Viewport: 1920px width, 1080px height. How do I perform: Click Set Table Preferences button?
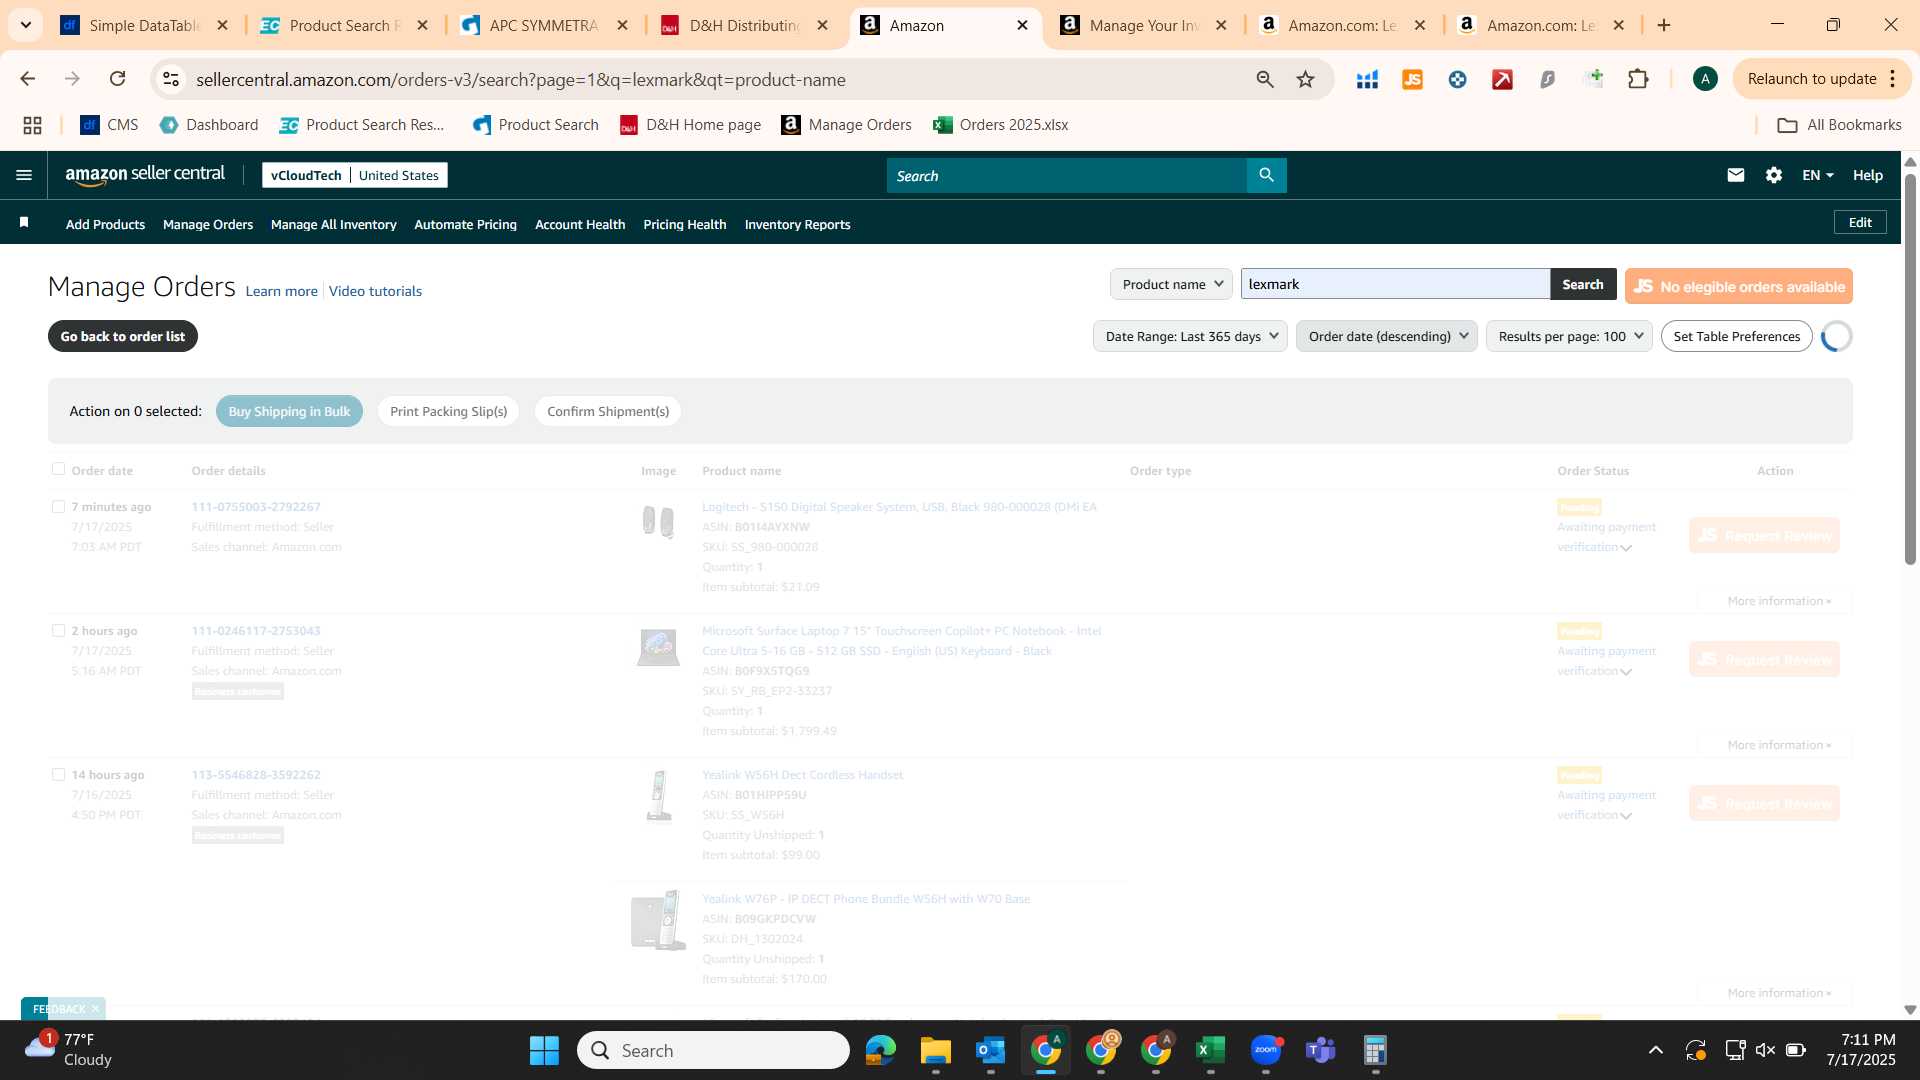tap(1736, 336)
